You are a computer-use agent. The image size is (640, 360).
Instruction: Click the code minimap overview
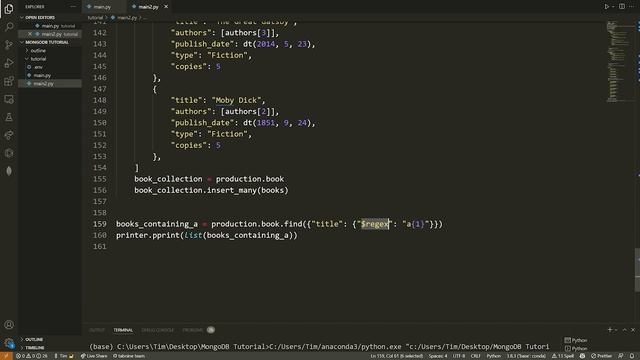click(x=620, y=61)
